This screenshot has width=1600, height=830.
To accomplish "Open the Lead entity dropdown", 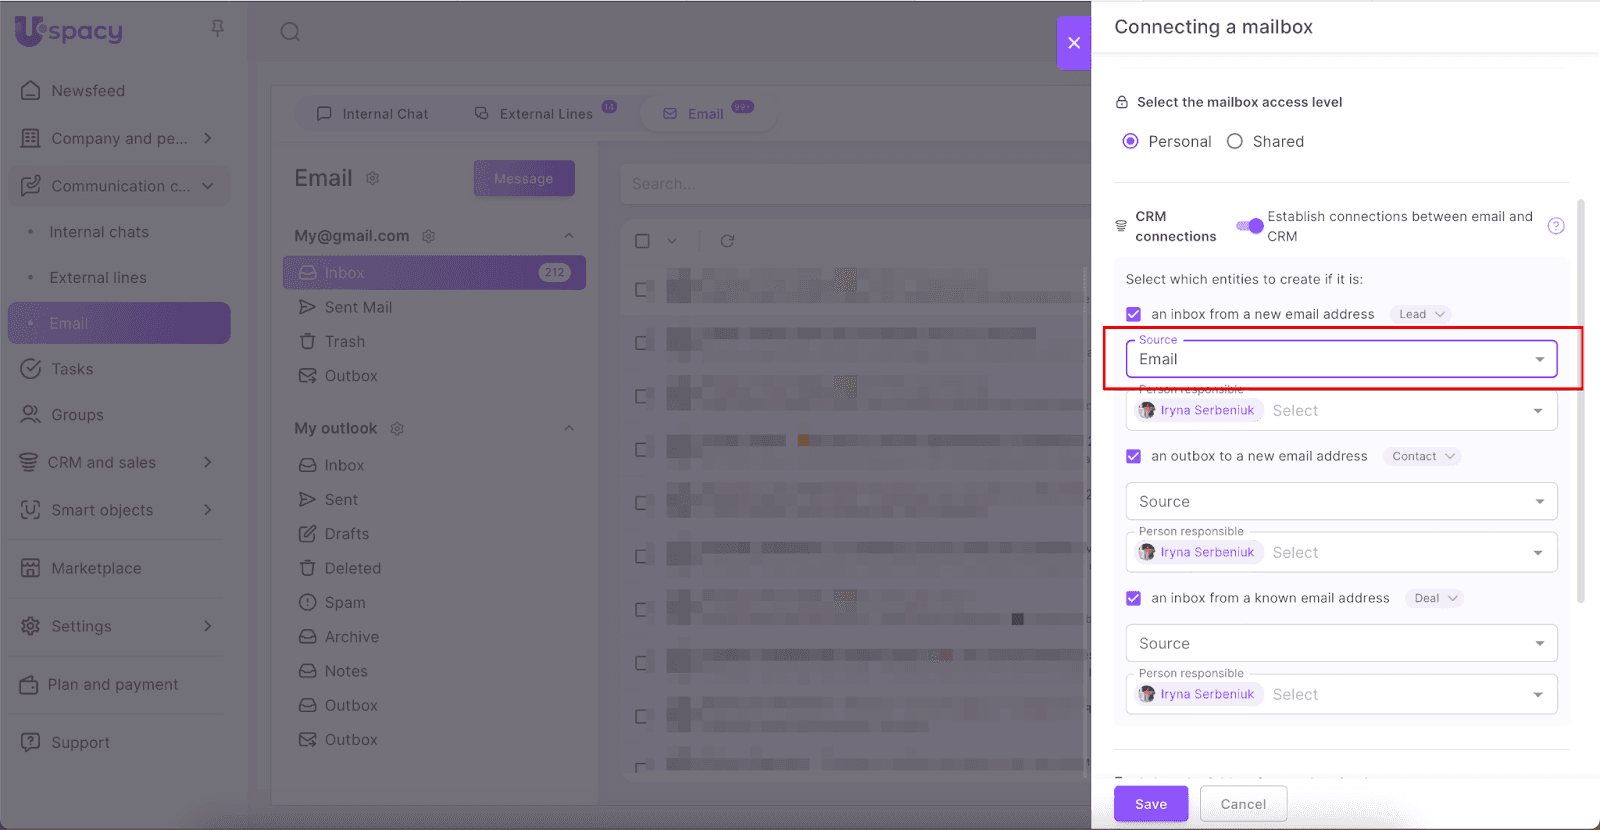I will 1421,314.
